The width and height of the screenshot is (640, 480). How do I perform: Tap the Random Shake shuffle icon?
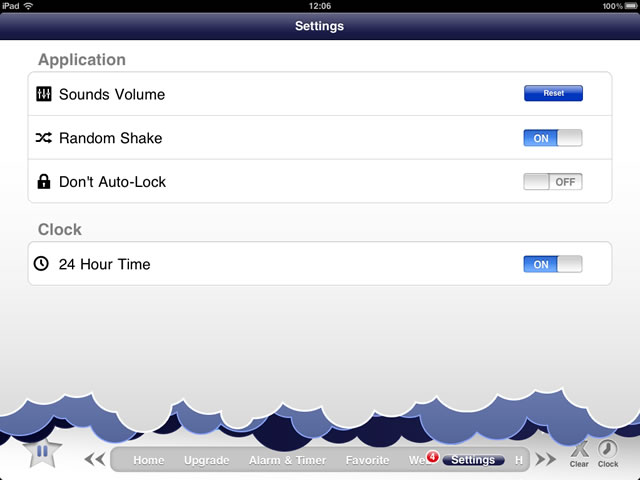(44, 138)
